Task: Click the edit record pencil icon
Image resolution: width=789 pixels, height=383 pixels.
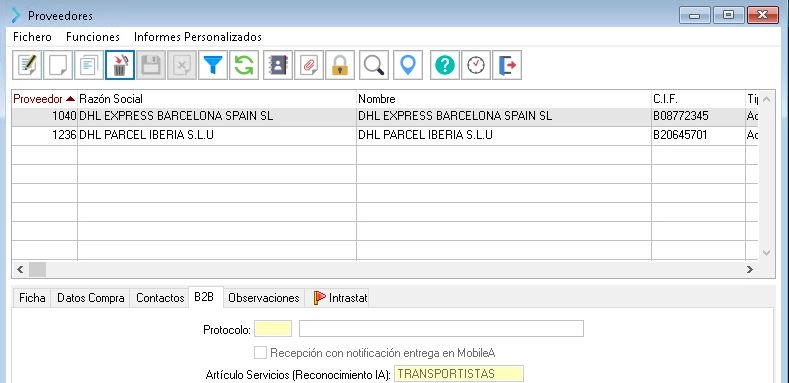Action: 27,65
